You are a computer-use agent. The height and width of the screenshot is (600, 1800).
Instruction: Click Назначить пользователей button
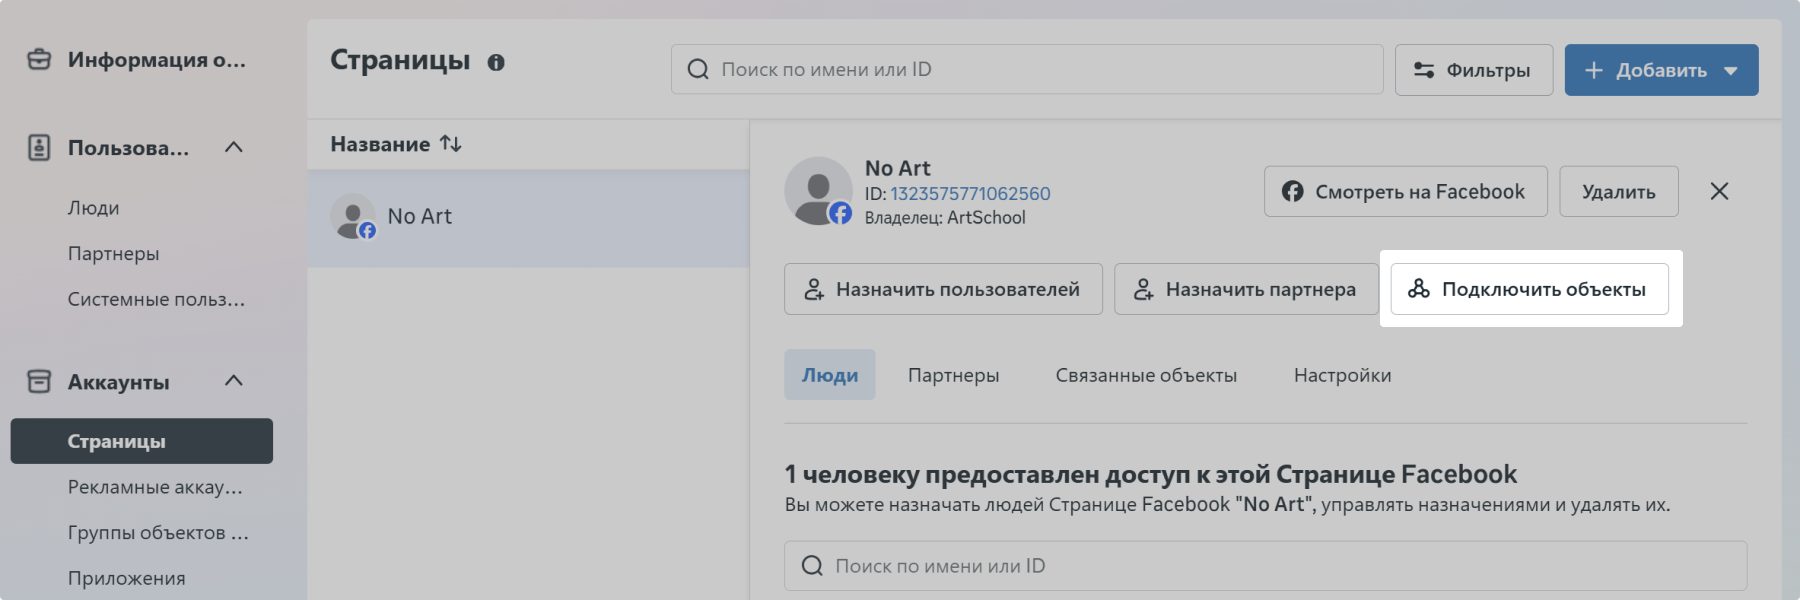943,289
